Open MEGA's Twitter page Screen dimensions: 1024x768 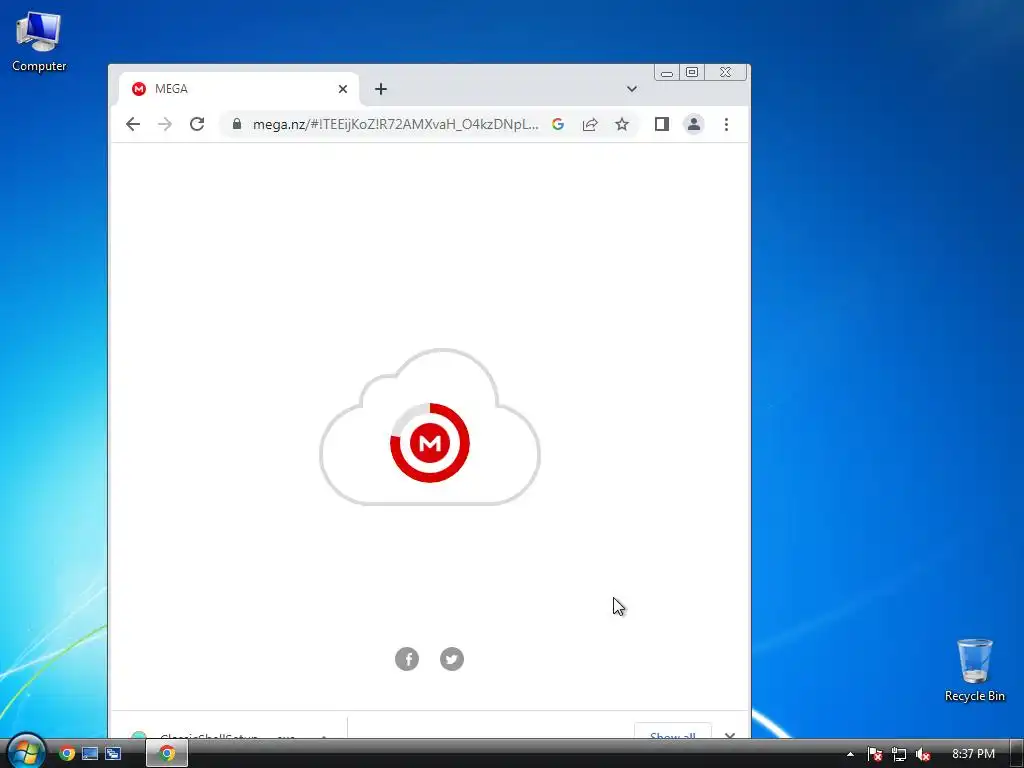click(x=452, y=659)
